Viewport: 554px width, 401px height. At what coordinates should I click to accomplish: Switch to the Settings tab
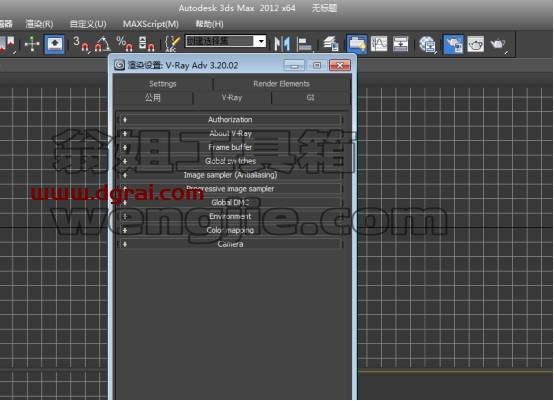(163, 84)
